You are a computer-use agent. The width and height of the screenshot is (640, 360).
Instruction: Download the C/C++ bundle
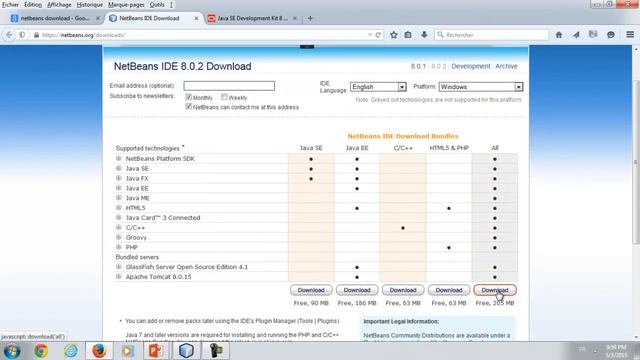(403, 290)
